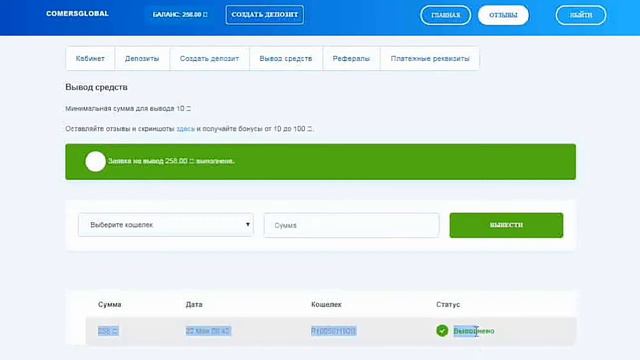This screenshot has width=640, height=360.
Task: Click the Выполнено status text
Action: coord(473,331)
